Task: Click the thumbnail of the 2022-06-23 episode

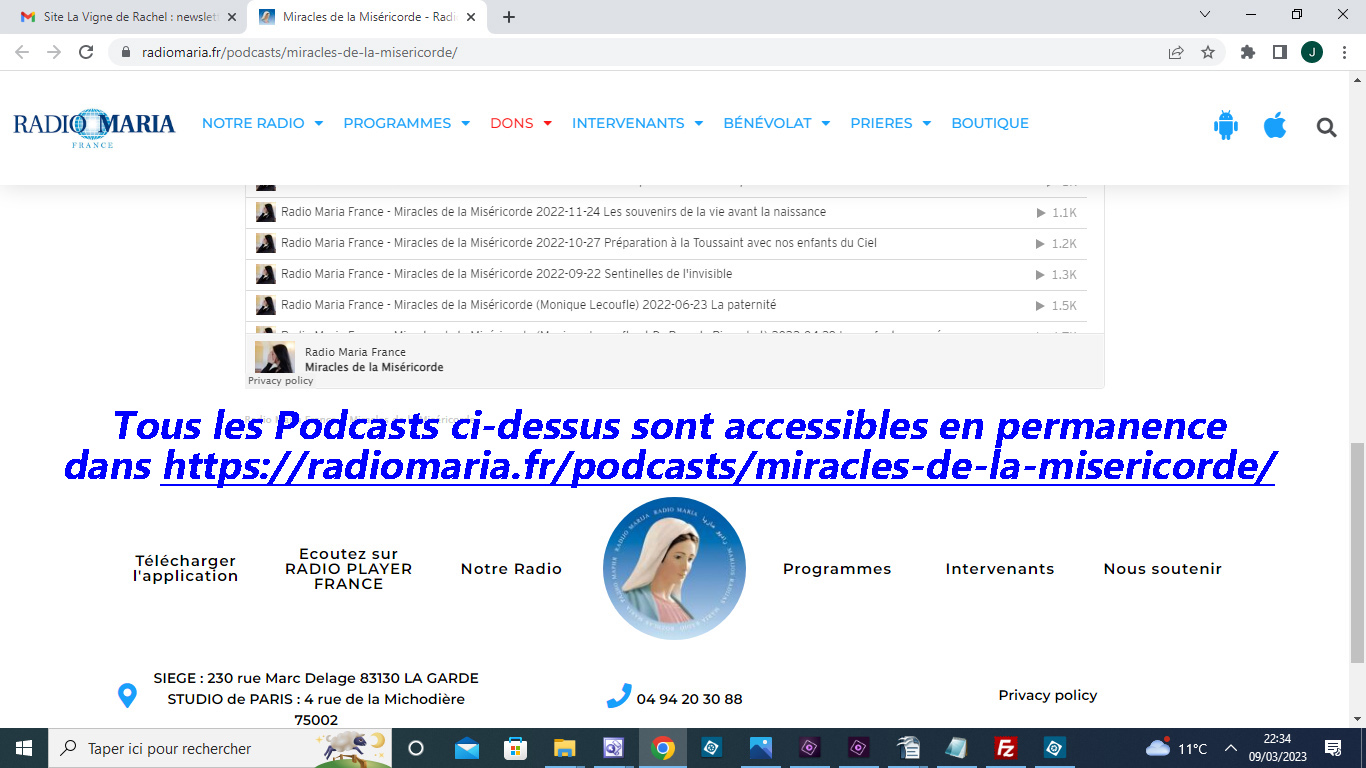Action: click(x=265, y=305)
